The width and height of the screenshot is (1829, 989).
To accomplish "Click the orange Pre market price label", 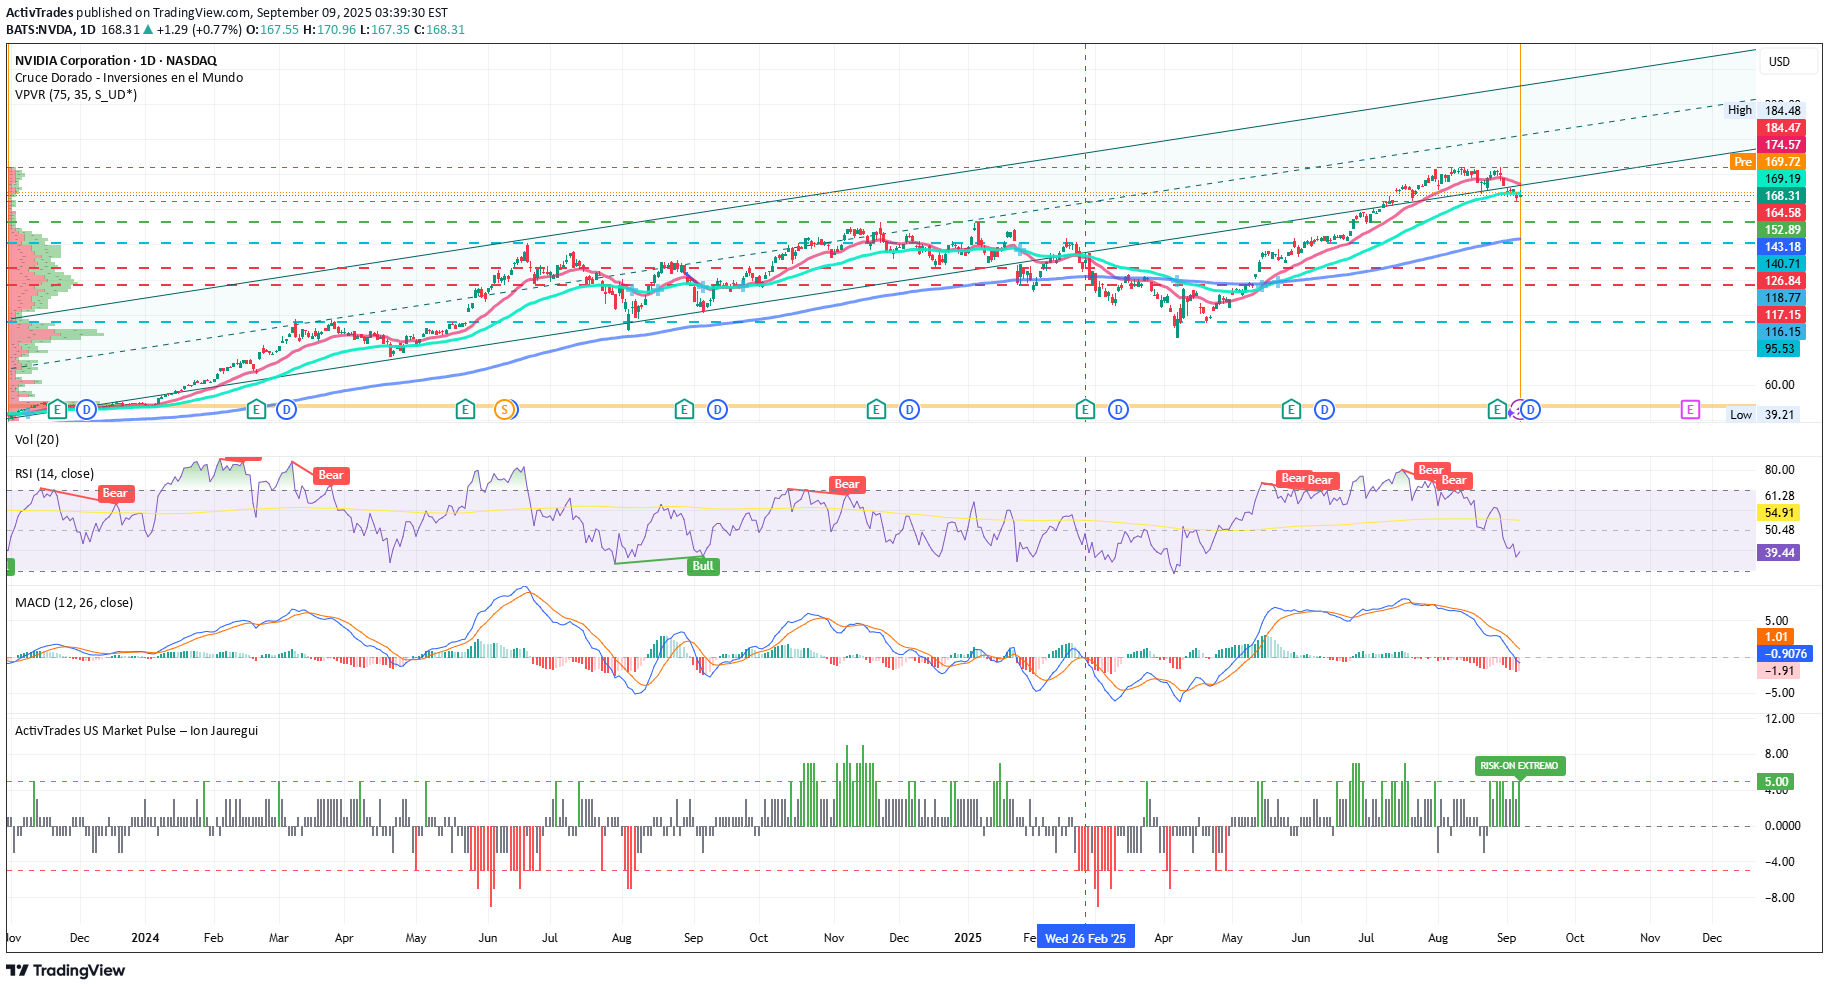I will [x=1743, y=162].
